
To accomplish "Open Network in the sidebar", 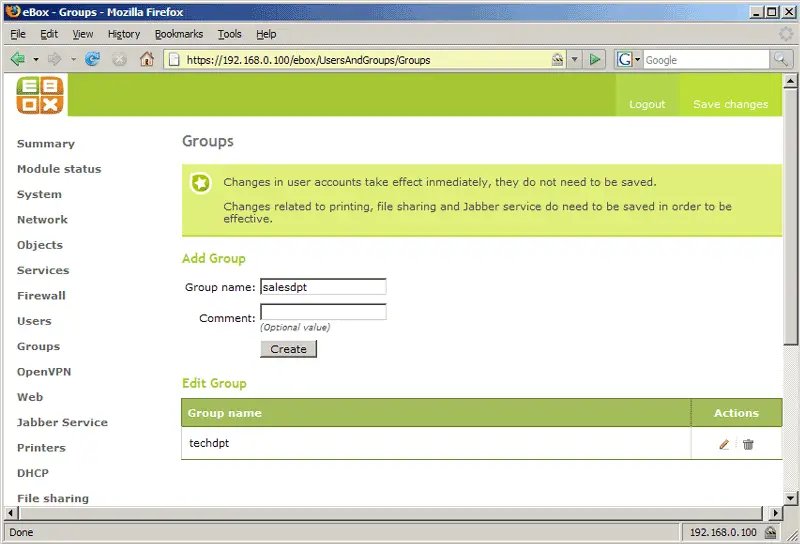I will tap(42, 220).
